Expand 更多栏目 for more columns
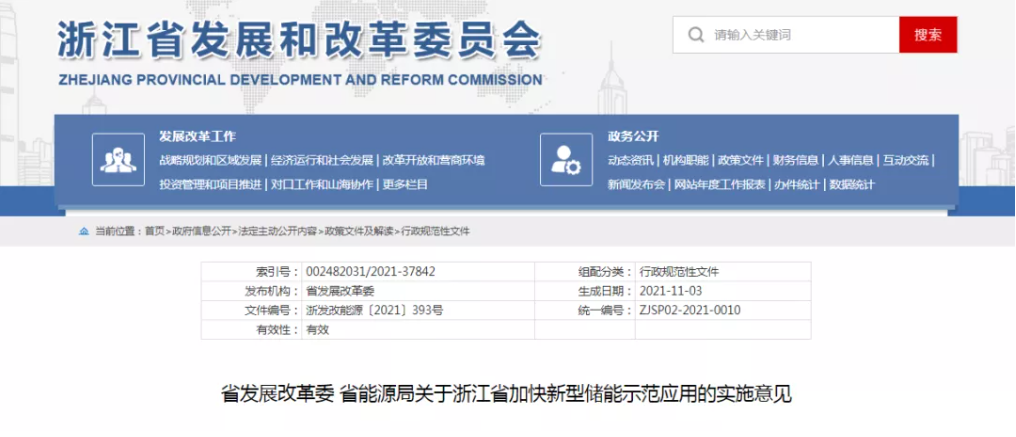This screenshot has height=437, width=1016. pos(405,184)
